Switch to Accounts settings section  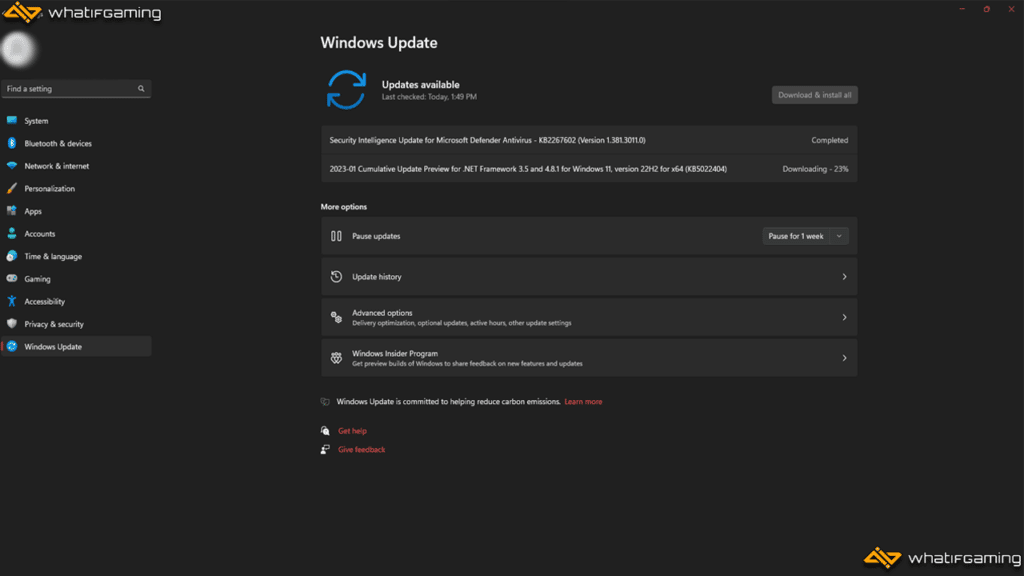pyautogui.click(x=40, y=234)
